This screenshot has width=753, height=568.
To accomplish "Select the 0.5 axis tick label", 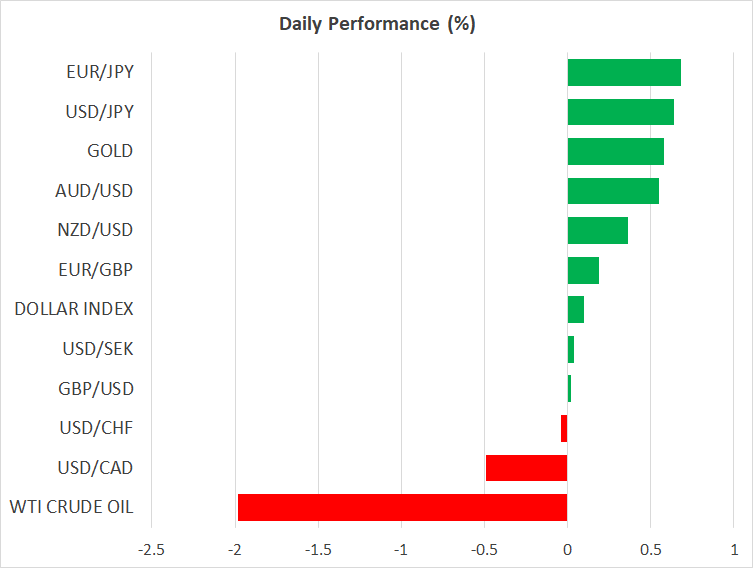I will click(x=650, y=549).
